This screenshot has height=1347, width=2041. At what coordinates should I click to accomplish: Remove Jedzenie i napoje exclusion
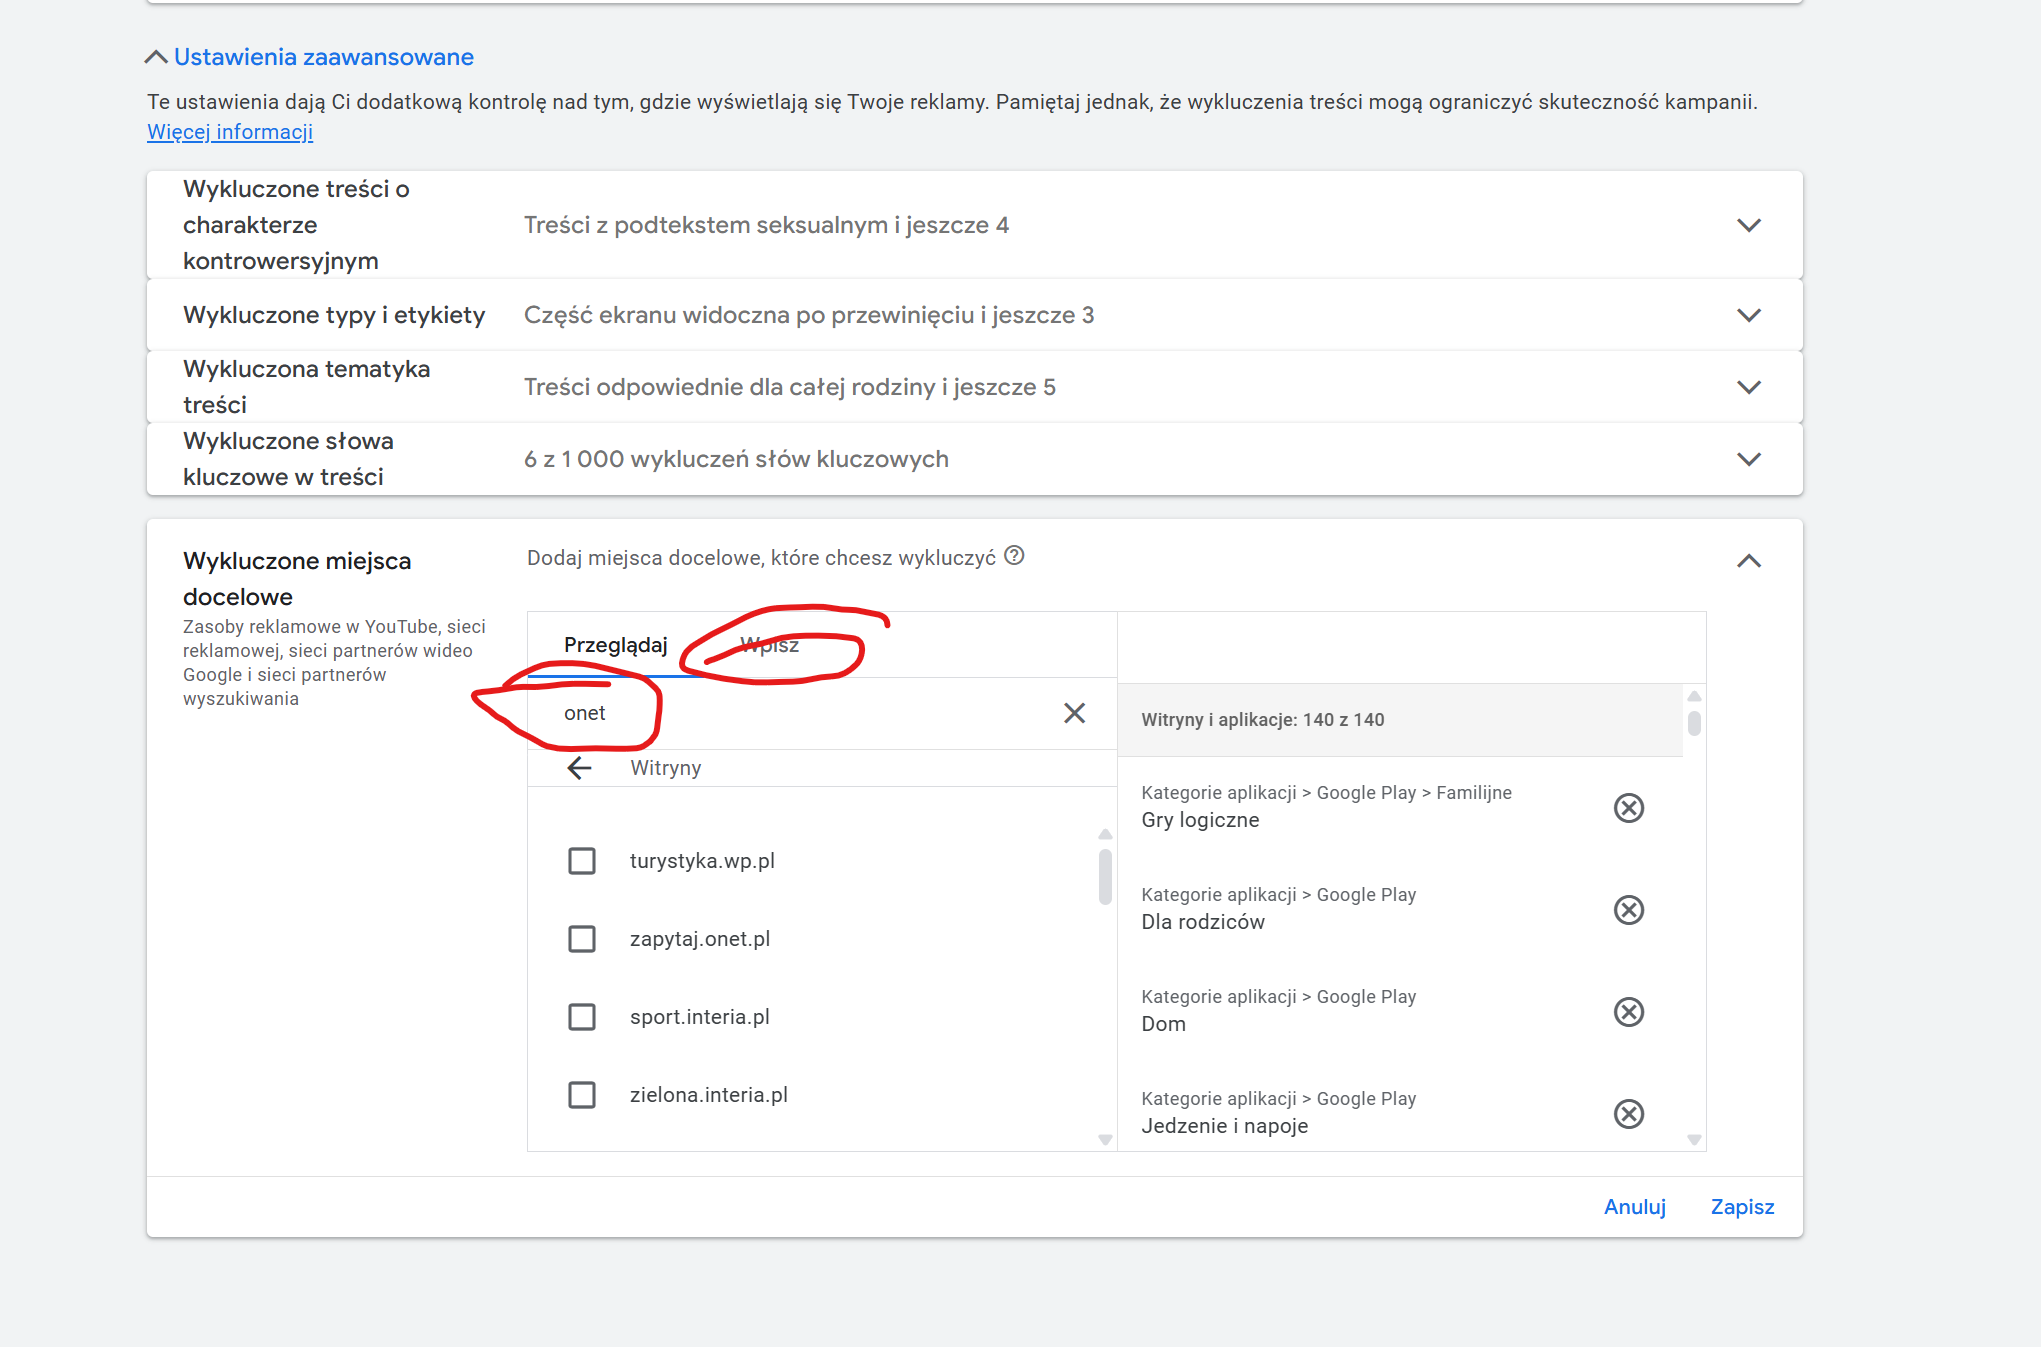[1628, 1114]
